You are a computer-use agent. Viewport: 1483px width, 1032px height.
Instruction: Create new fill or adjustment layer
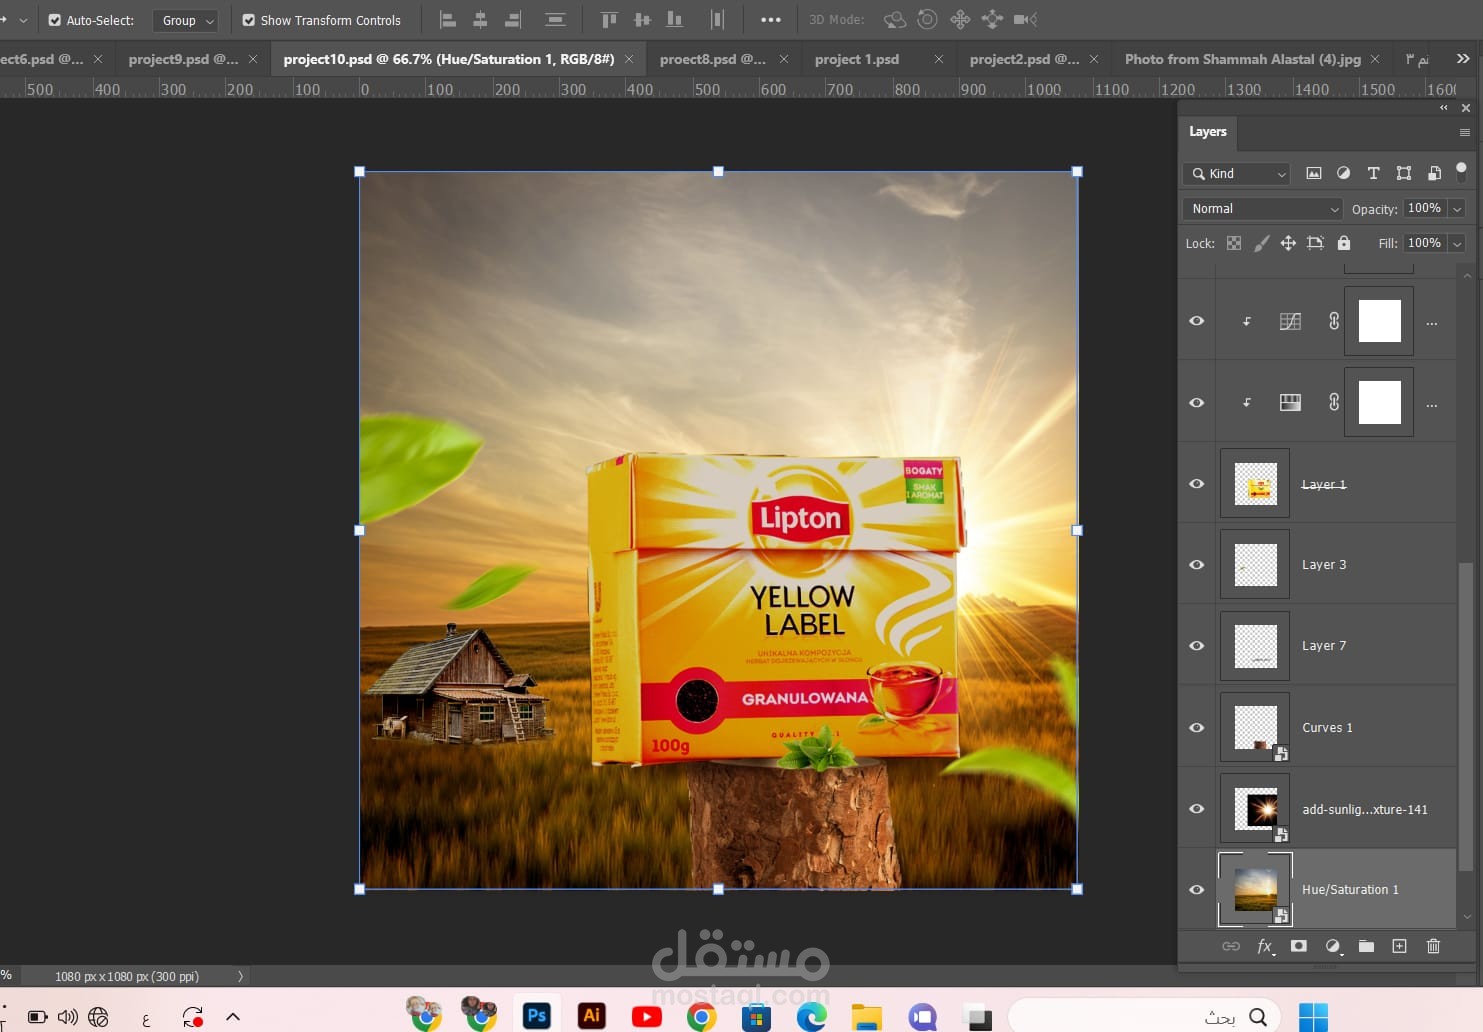(x=1332, y=946)
